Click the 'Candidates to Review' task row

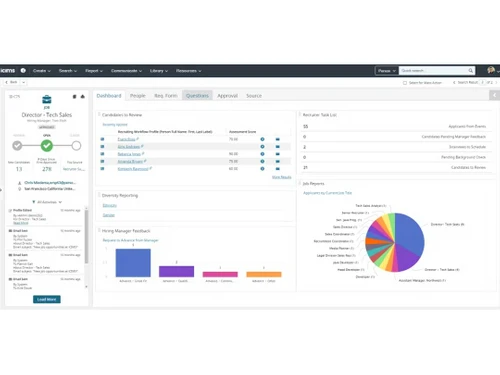(396, 167)
